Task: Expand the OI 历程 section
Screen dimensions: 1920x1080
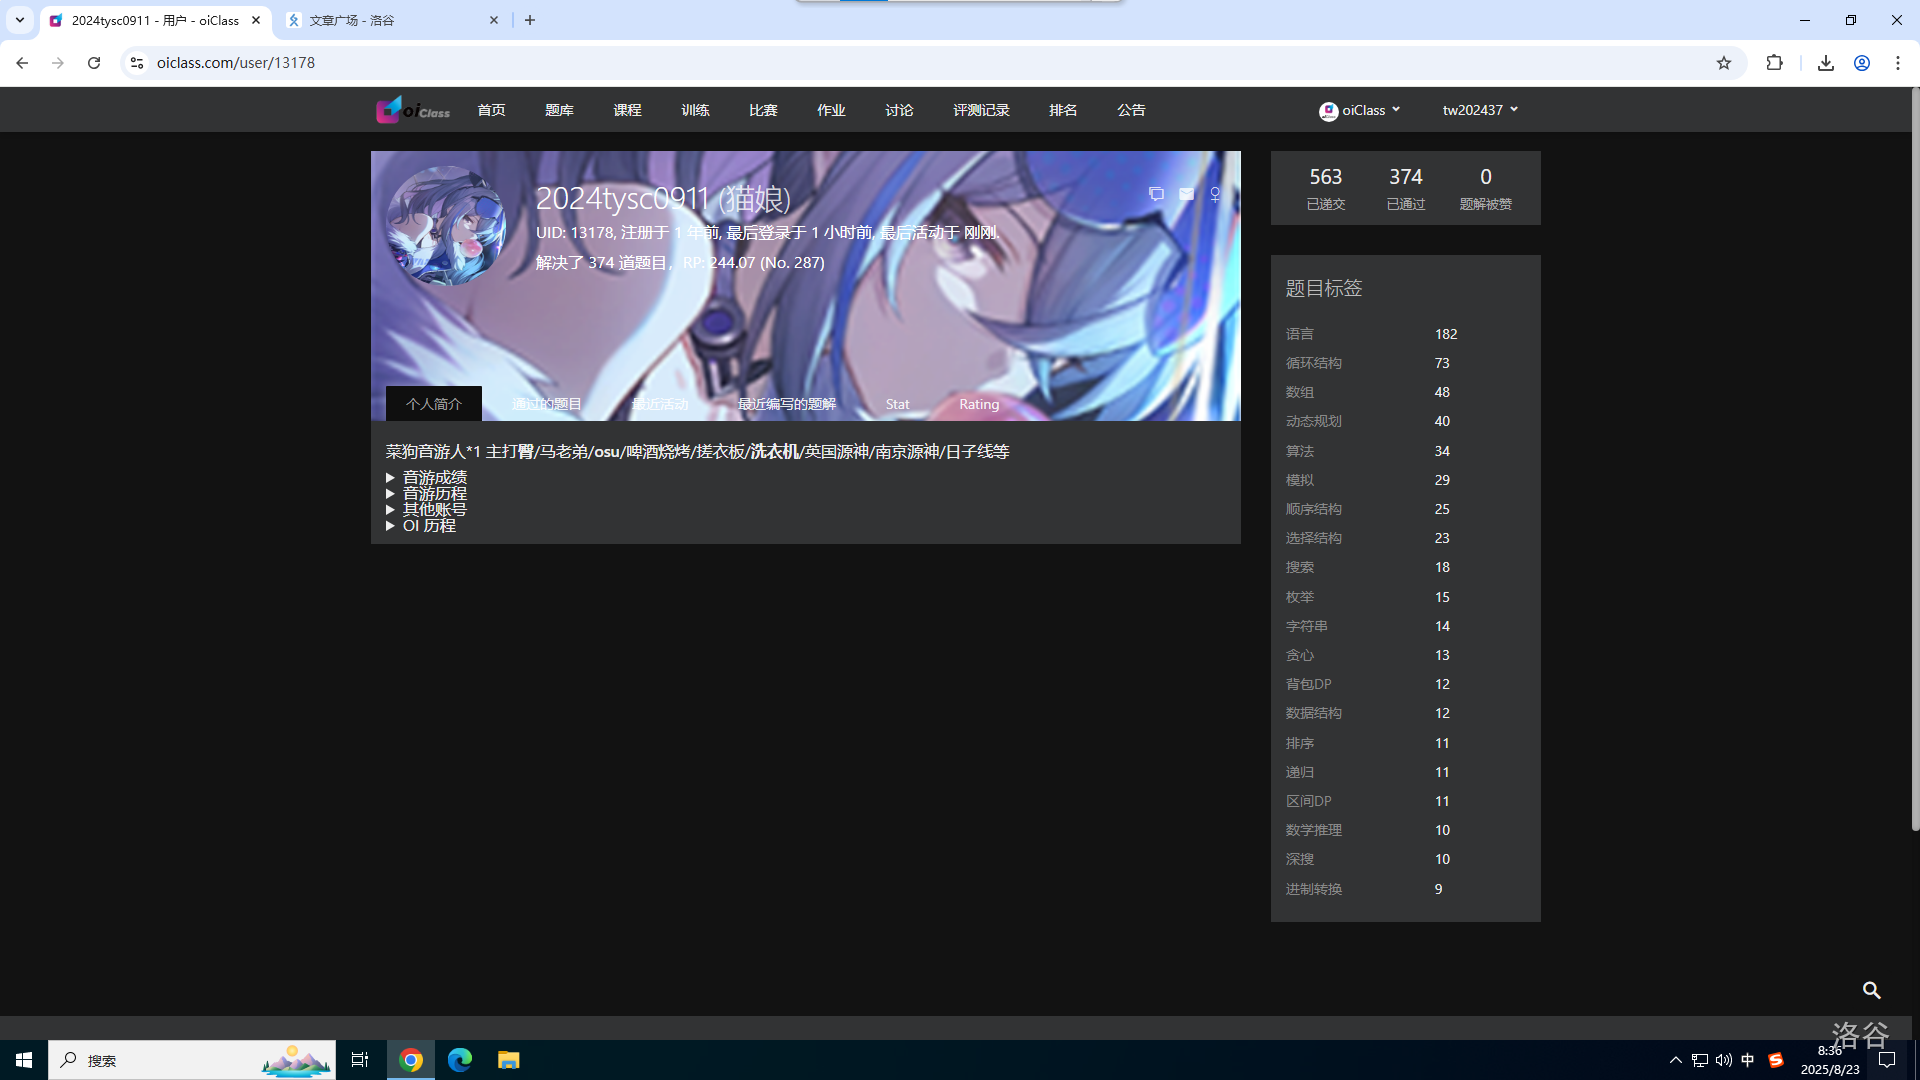Action: (428, 526)
